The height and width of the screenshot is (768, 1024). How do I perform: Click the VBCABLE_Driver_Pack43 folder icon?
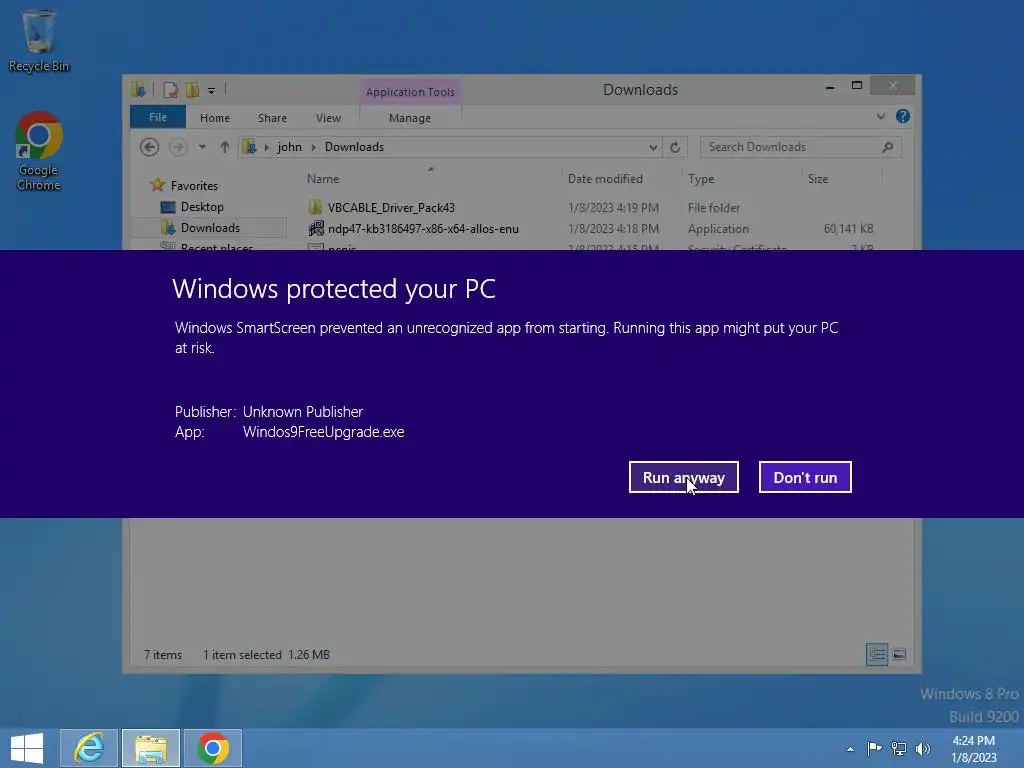pos(315,207)
